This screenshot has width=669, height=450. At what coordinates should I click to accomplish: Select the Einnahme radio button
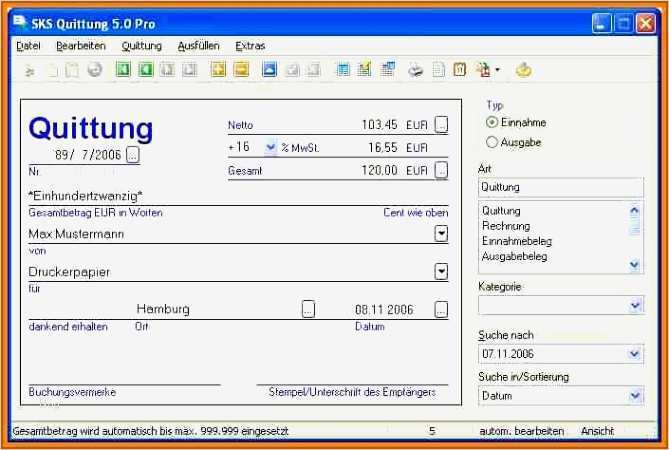click(x=492, y=122)
